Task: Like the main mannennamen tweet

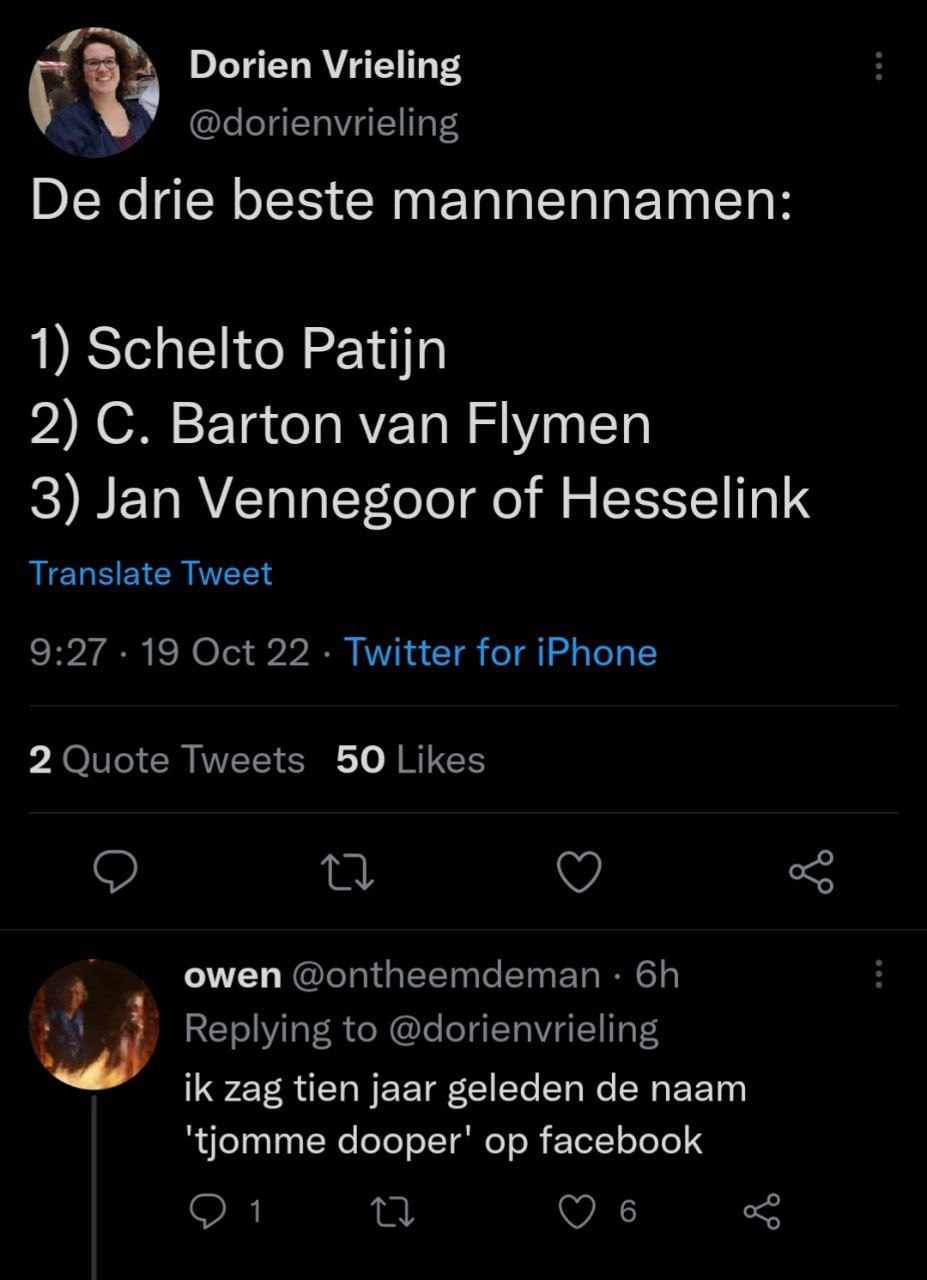Action: (x=578, y=875)
